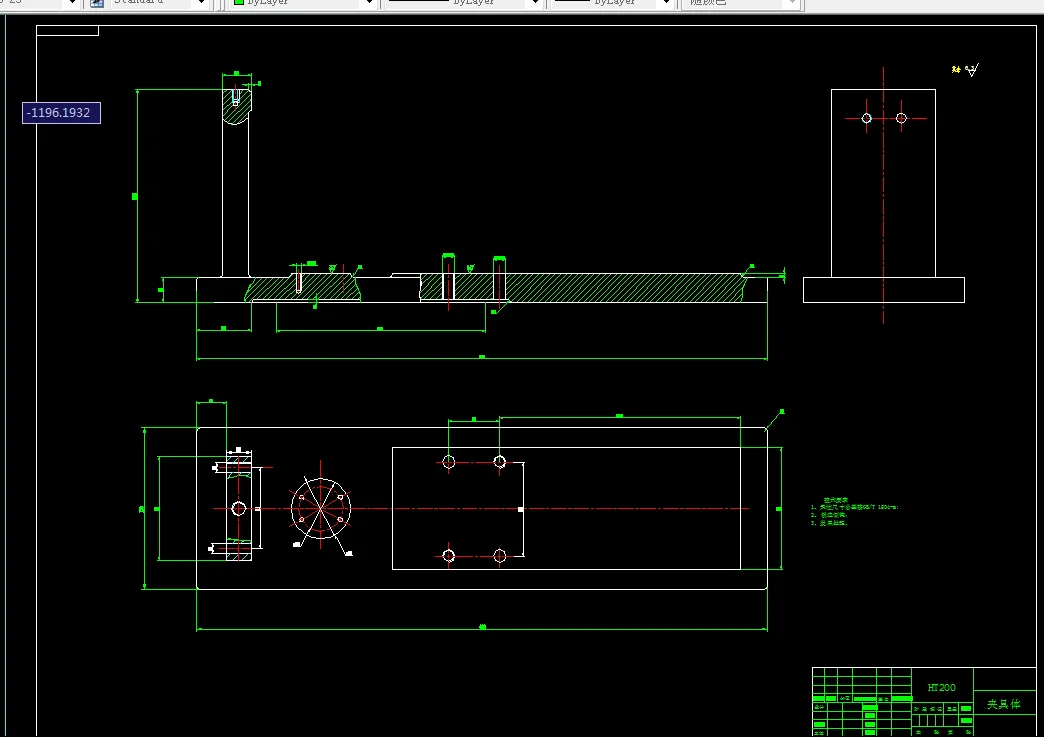The image size is (1044, 737).
Task: Select the HT200 material text in title block
Action: (941, 687)
